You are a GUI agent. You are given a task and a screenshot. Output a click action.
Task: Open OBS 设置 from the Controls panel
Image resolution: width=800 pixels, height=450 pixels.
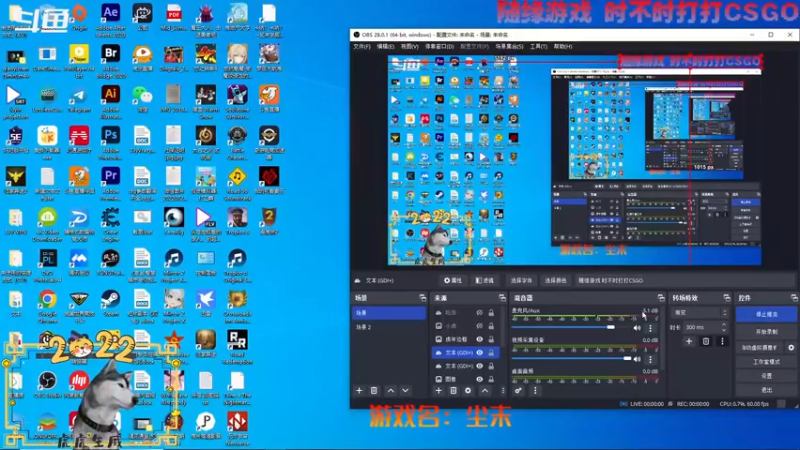(x=766, y=376)
